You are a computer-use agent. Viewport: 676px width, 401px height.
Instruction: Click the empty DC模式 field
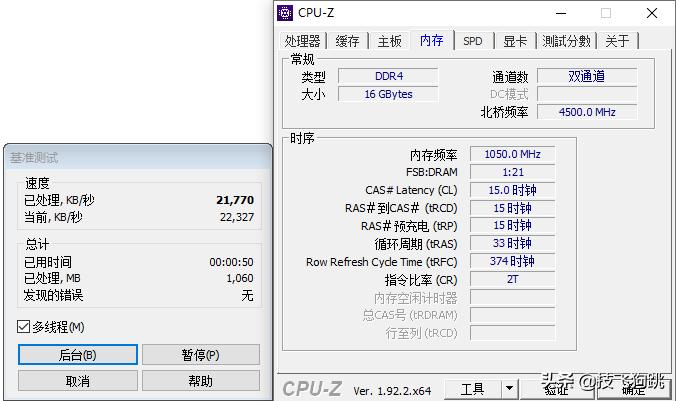click(x=587, y=94)
